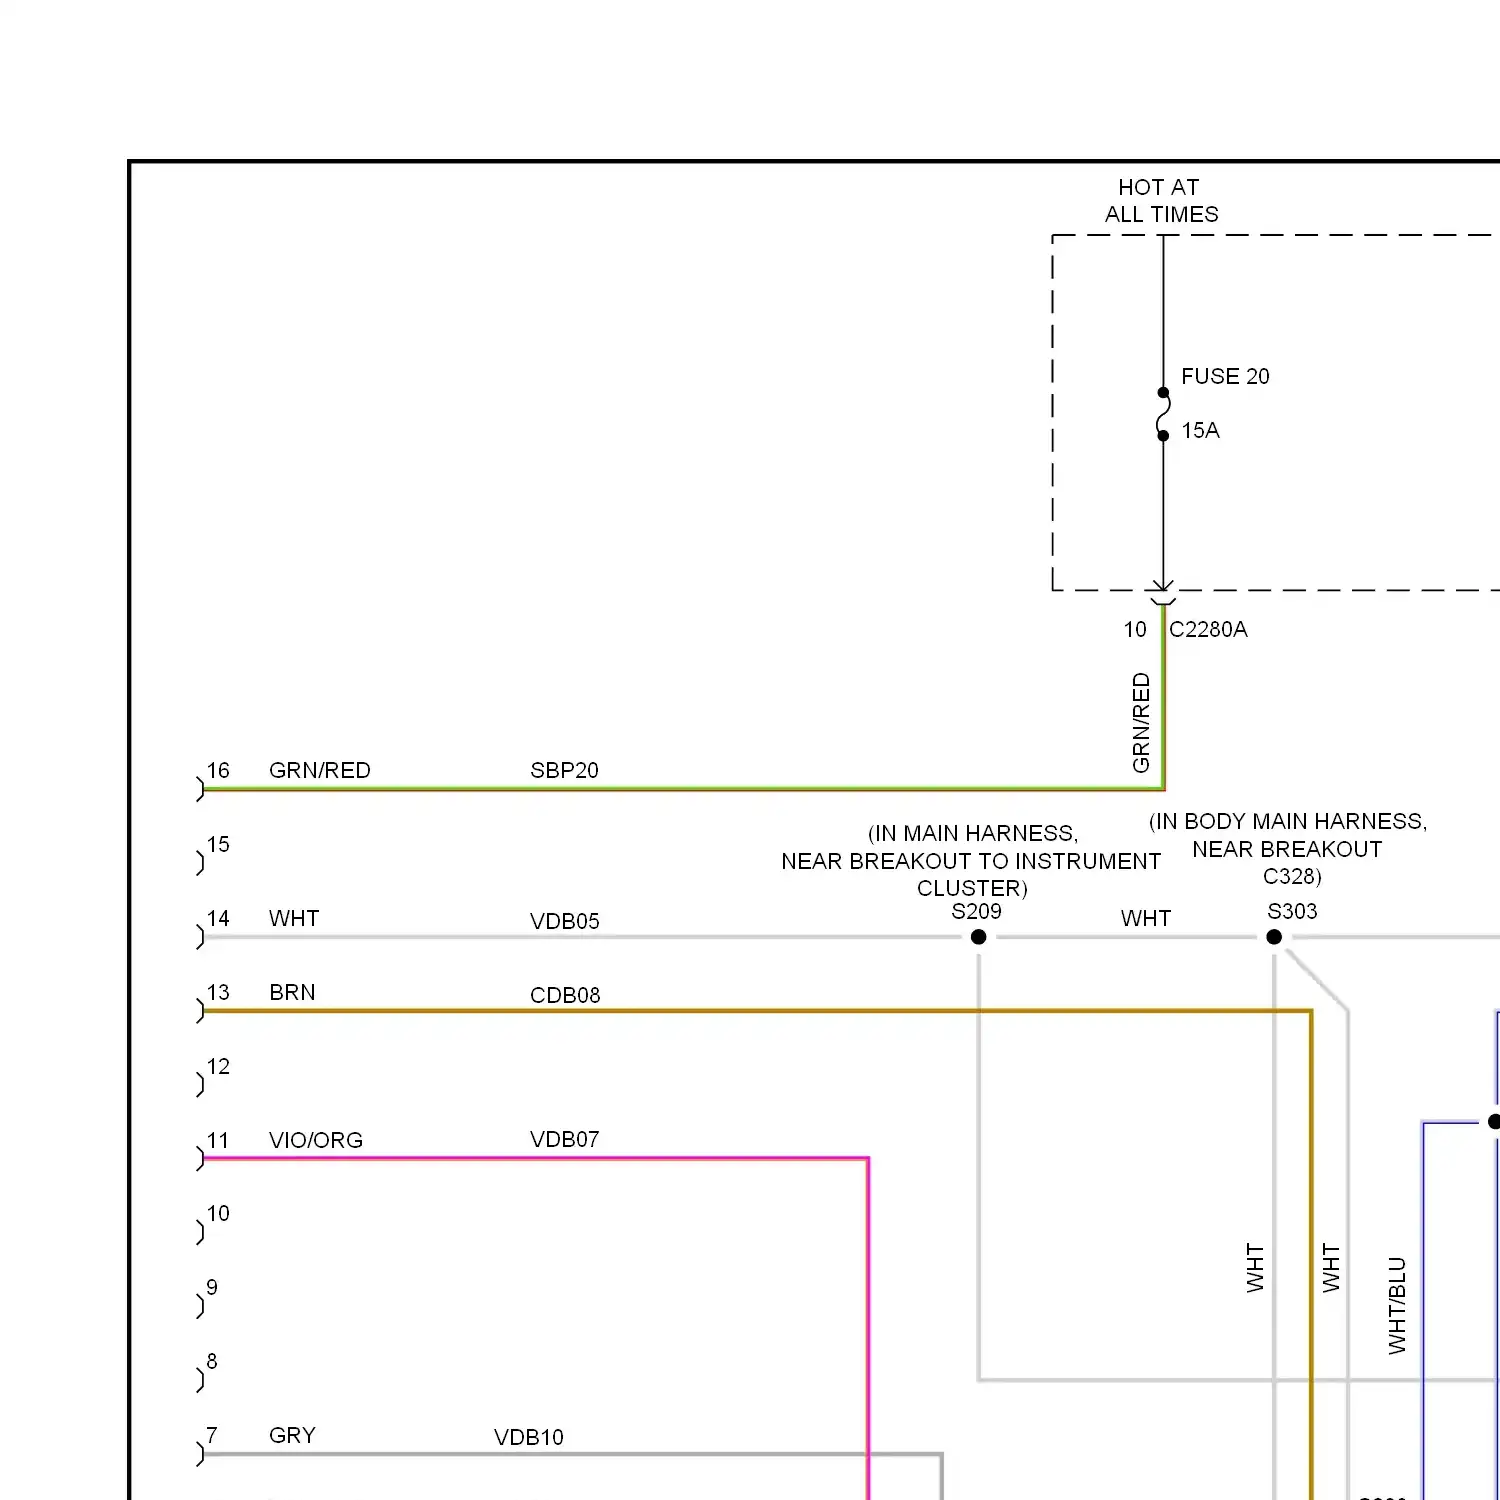Click pin number 10 on the left connector
This screenshot has width=1500, height=1500.
[218, 1213]
